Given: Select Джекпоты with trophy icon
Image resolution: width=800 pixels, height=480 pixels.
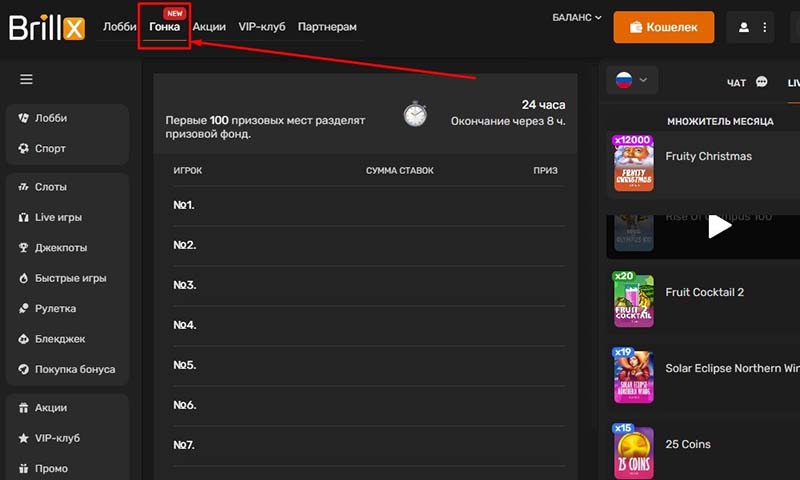Looking at the screenshot, I should (x=60, y=247).
